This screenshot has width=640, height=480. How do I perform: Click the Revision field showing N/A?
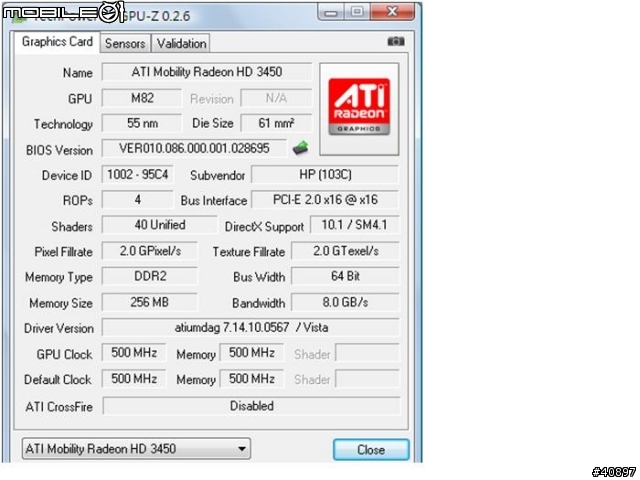pos(276,98)
